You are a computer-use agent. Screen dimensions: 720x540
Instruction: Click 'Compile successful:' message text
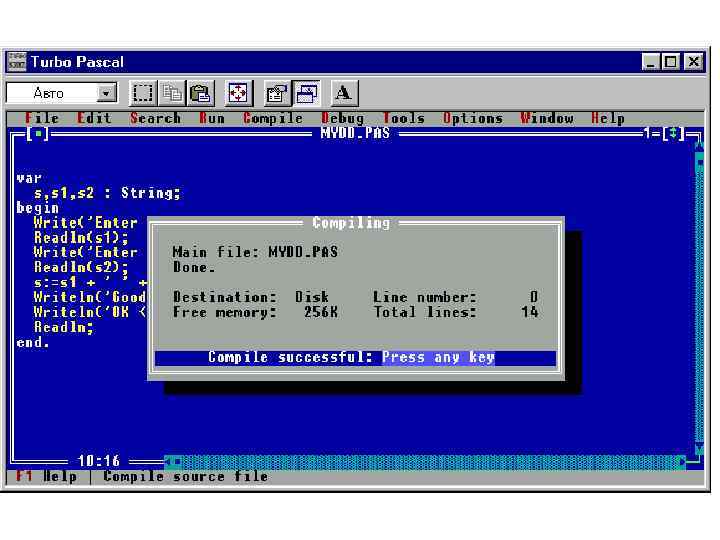tap(290, 357)
